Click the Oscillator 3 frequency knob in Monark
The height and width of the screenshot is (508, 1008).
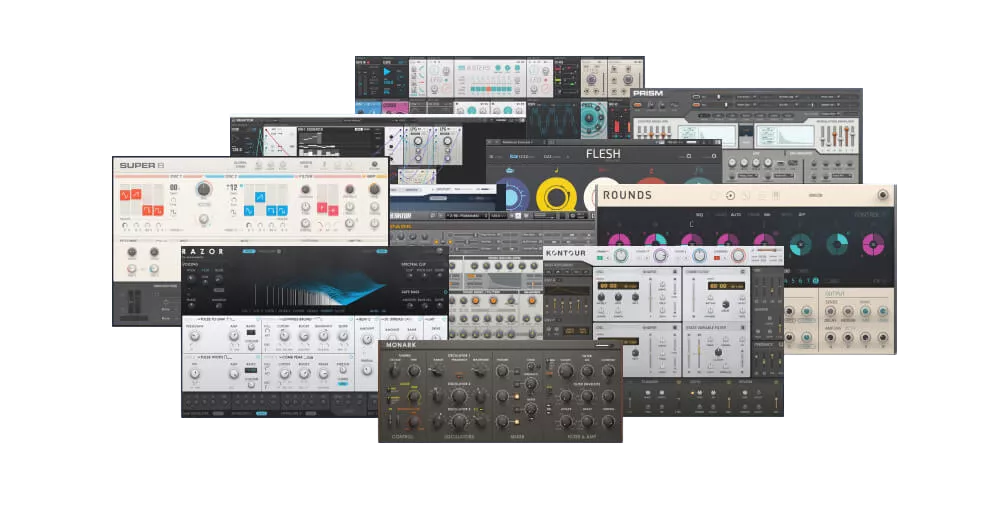click(459, 422)
